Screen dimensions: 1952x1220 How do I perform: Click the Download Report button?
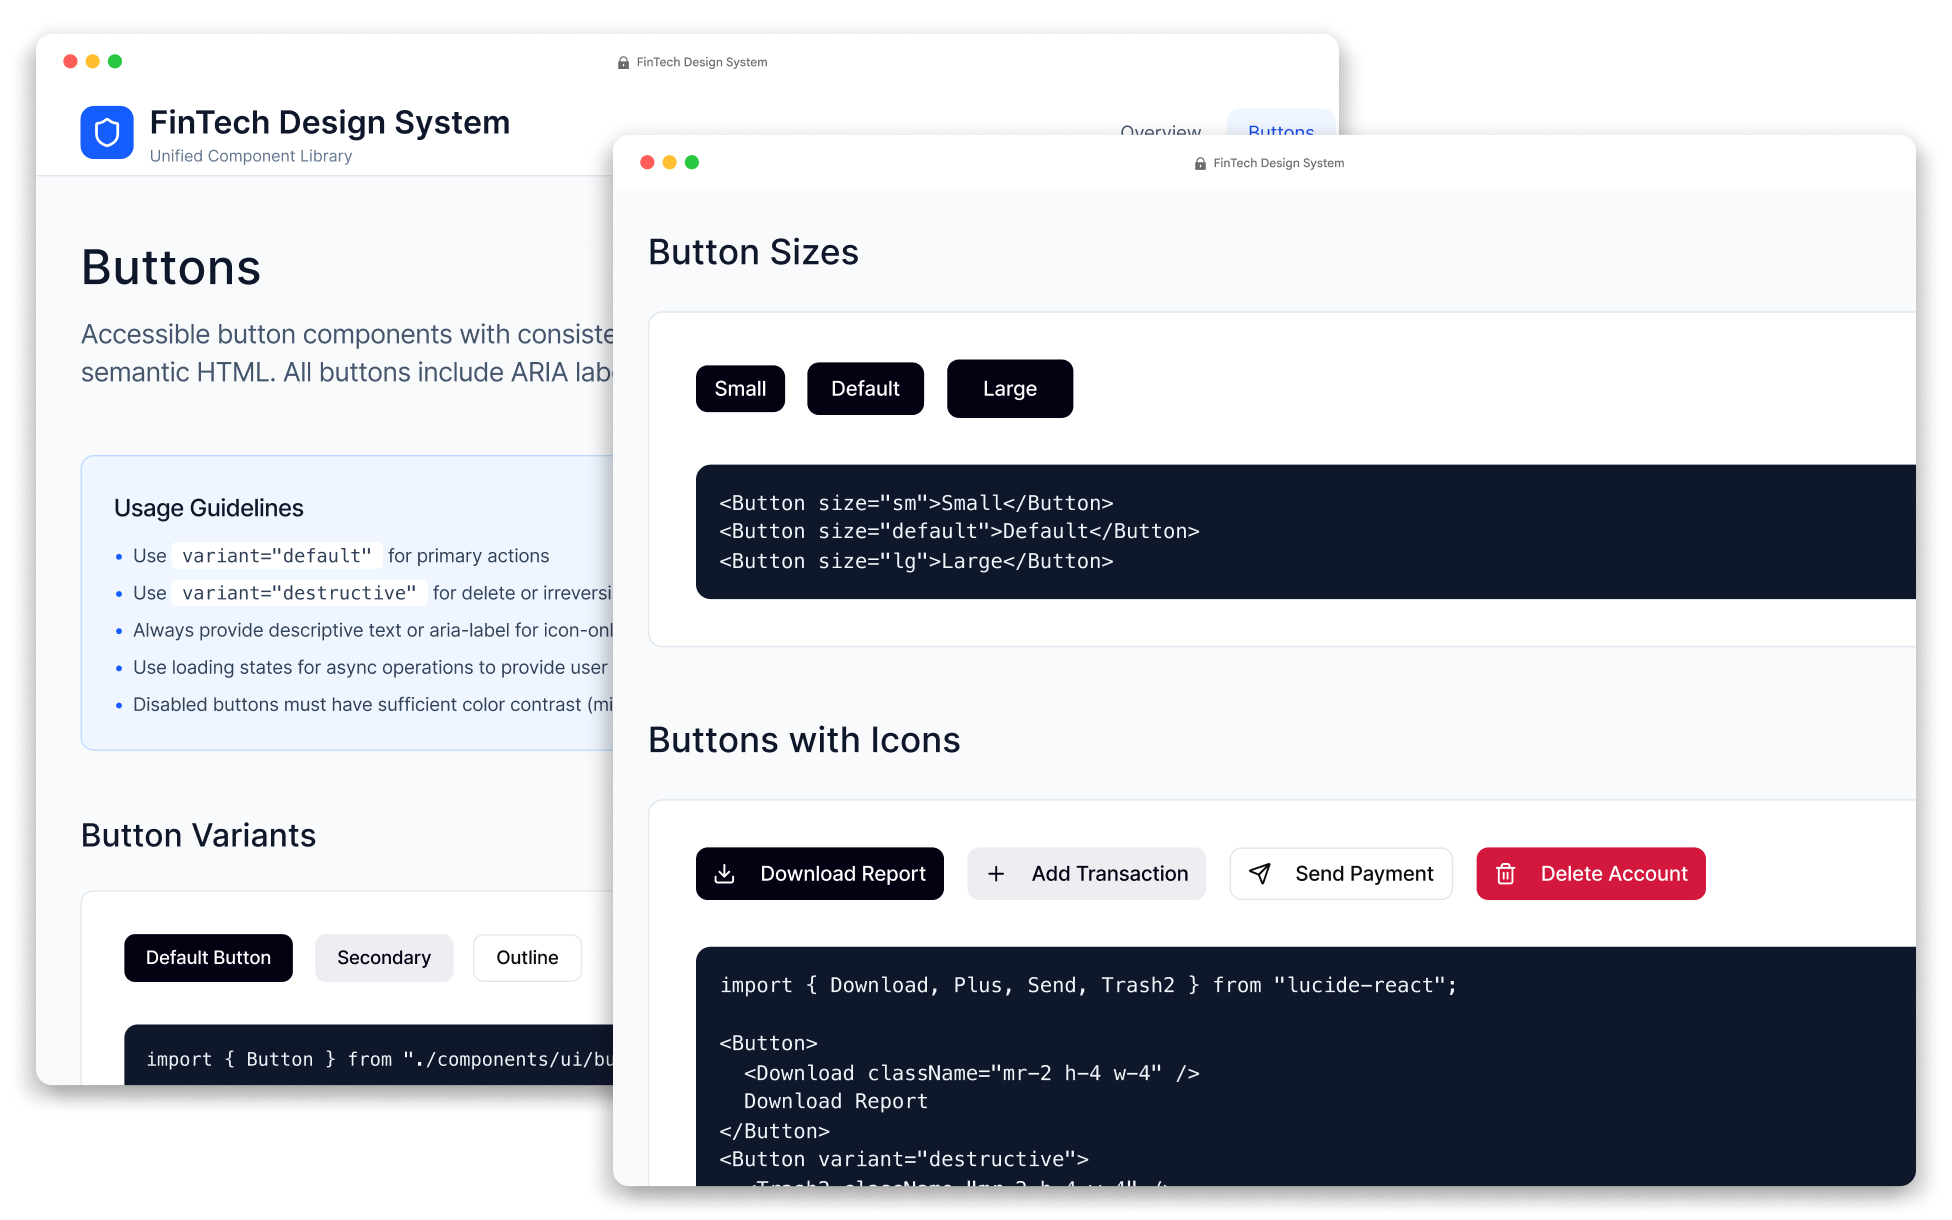click(820, 874)
